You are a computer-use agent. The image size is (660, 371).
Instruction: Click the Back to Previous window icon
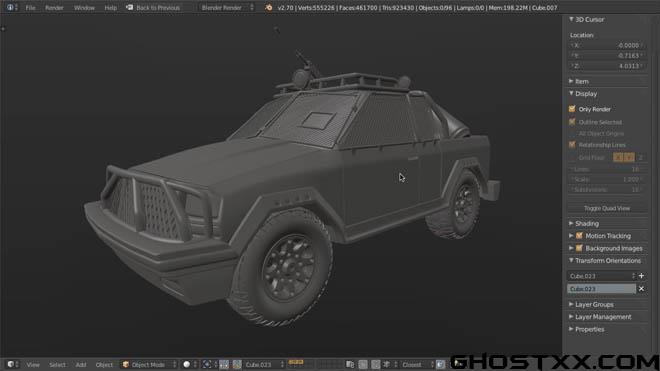(130, 8)
